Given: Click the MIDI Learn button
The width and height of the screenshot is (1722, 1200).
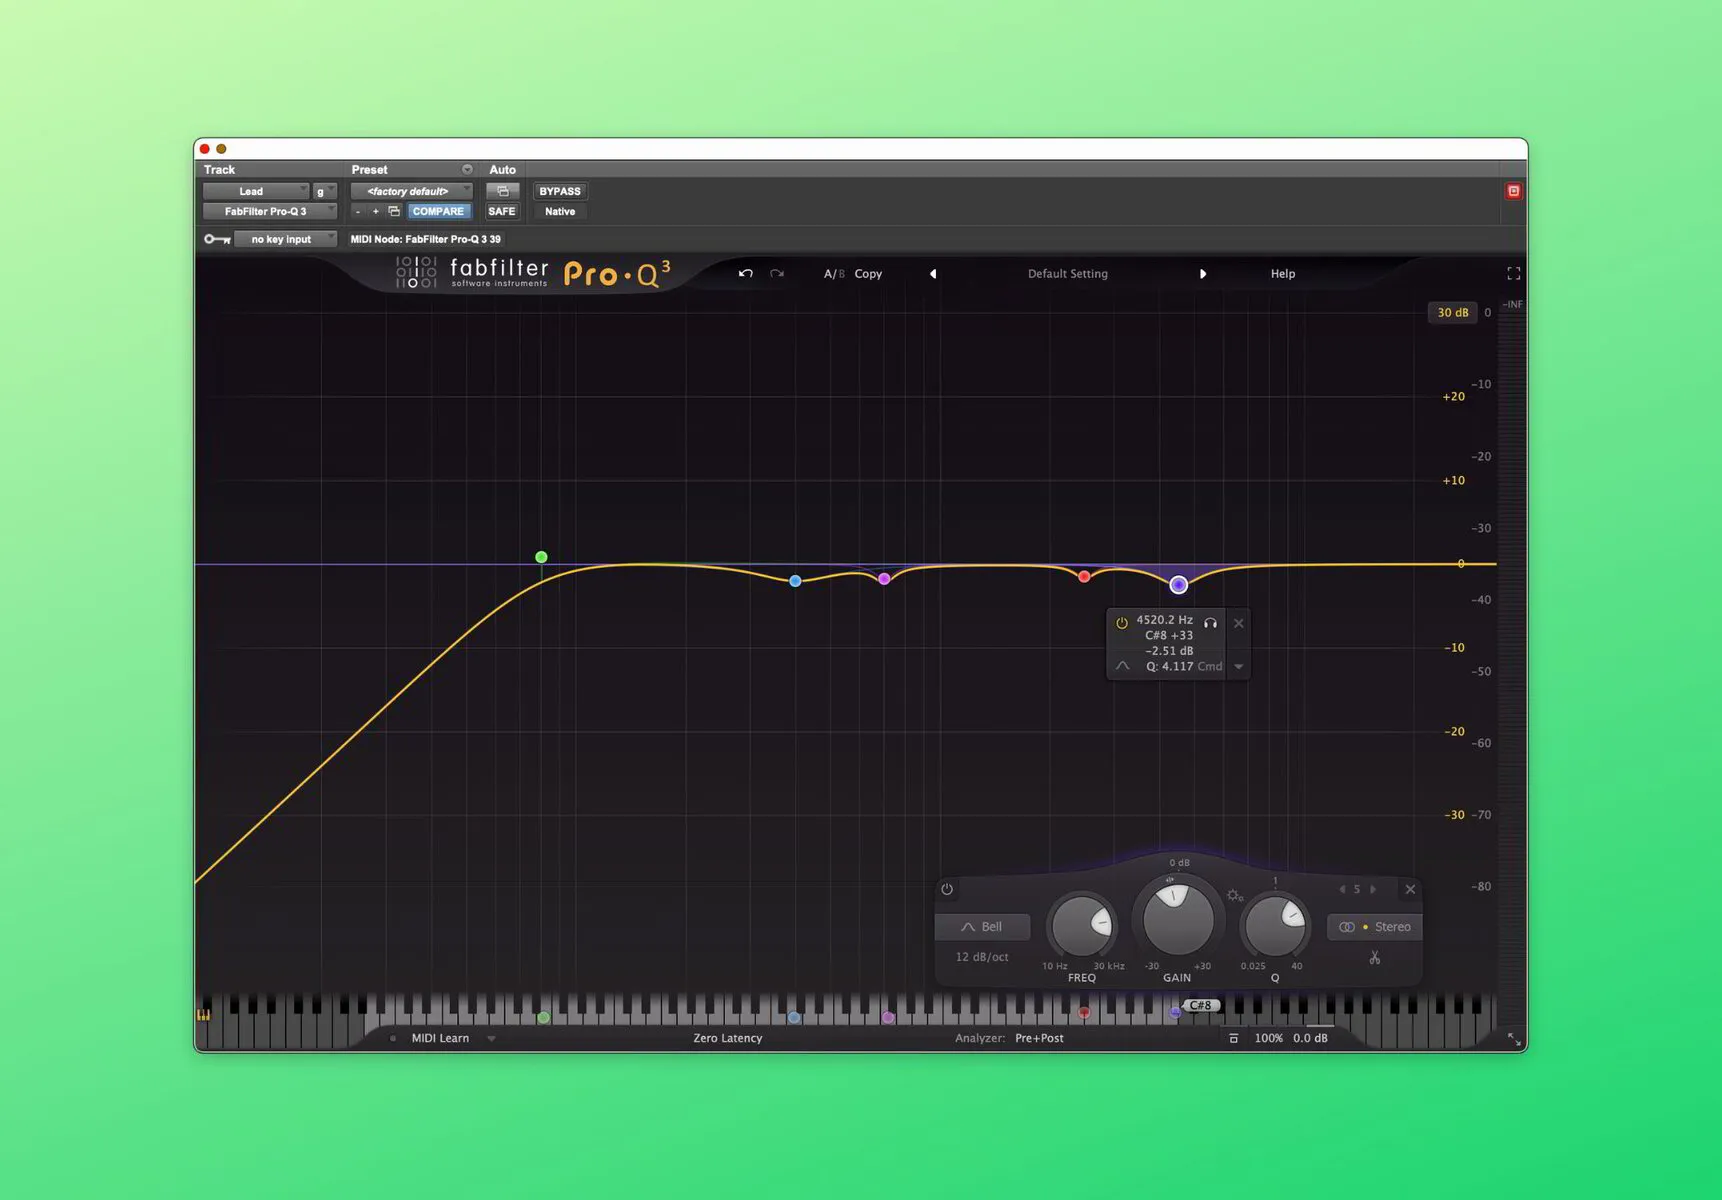Looking at the screenshot, I should (440, 1038).
